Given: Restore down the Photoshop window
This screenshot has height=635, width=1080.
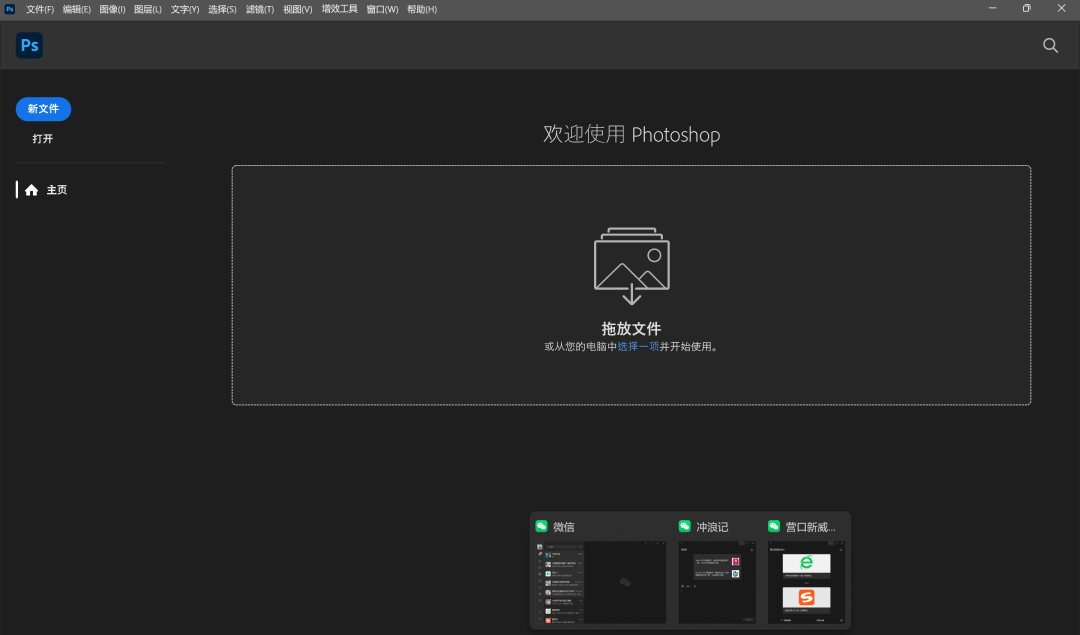Looking at the screenshot, I should pyautogui.click(x=1026, y=8).
